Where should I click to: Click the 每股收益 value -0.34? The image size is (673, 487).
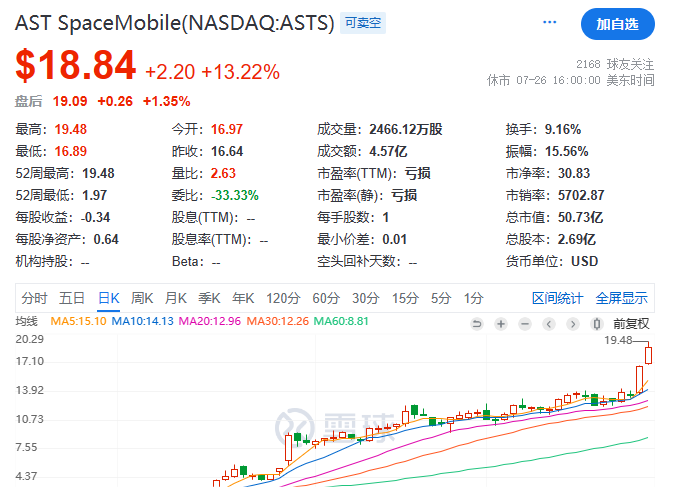(x=95, y=218)
